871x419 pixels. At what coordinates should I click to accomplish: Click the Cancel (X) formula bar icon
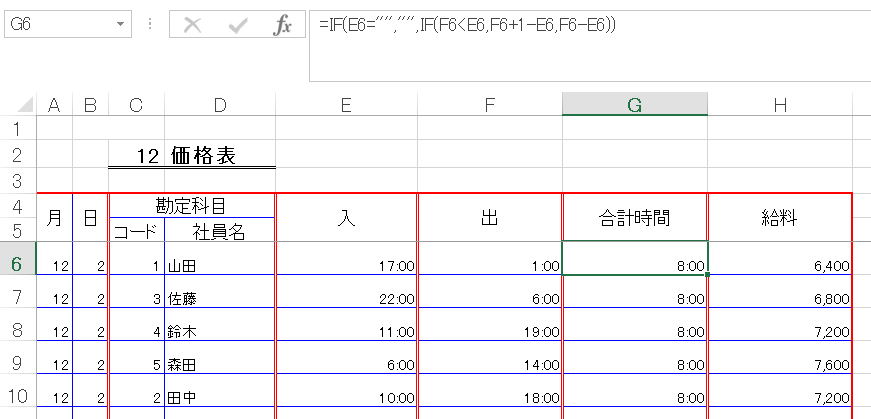click(192, 26)
